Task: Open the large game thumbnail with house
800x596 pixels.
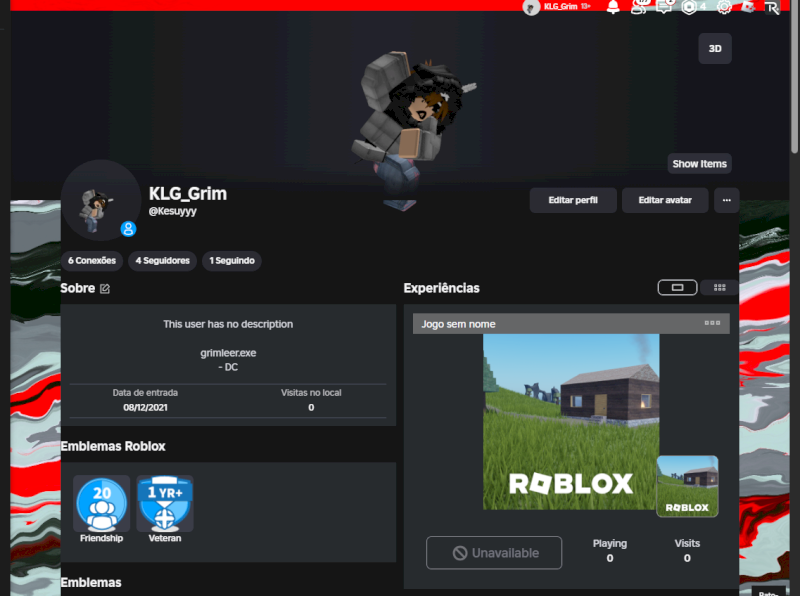Action: [x=571, y=422]
